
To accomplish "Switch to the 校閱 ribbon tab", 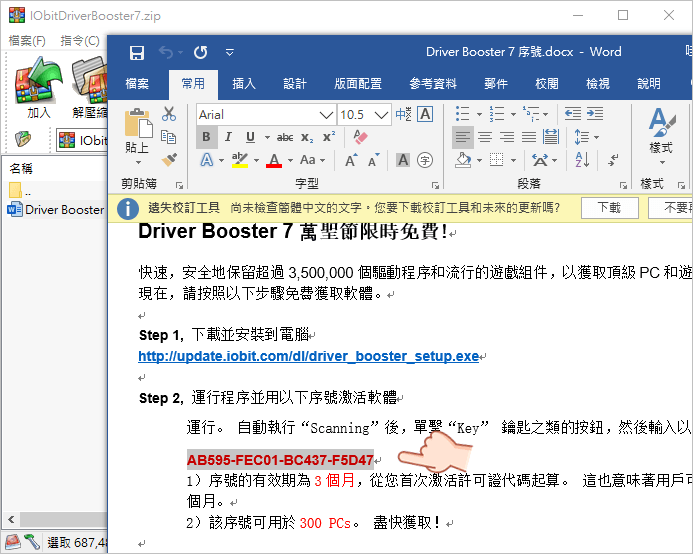I will (x=547, y=84).
